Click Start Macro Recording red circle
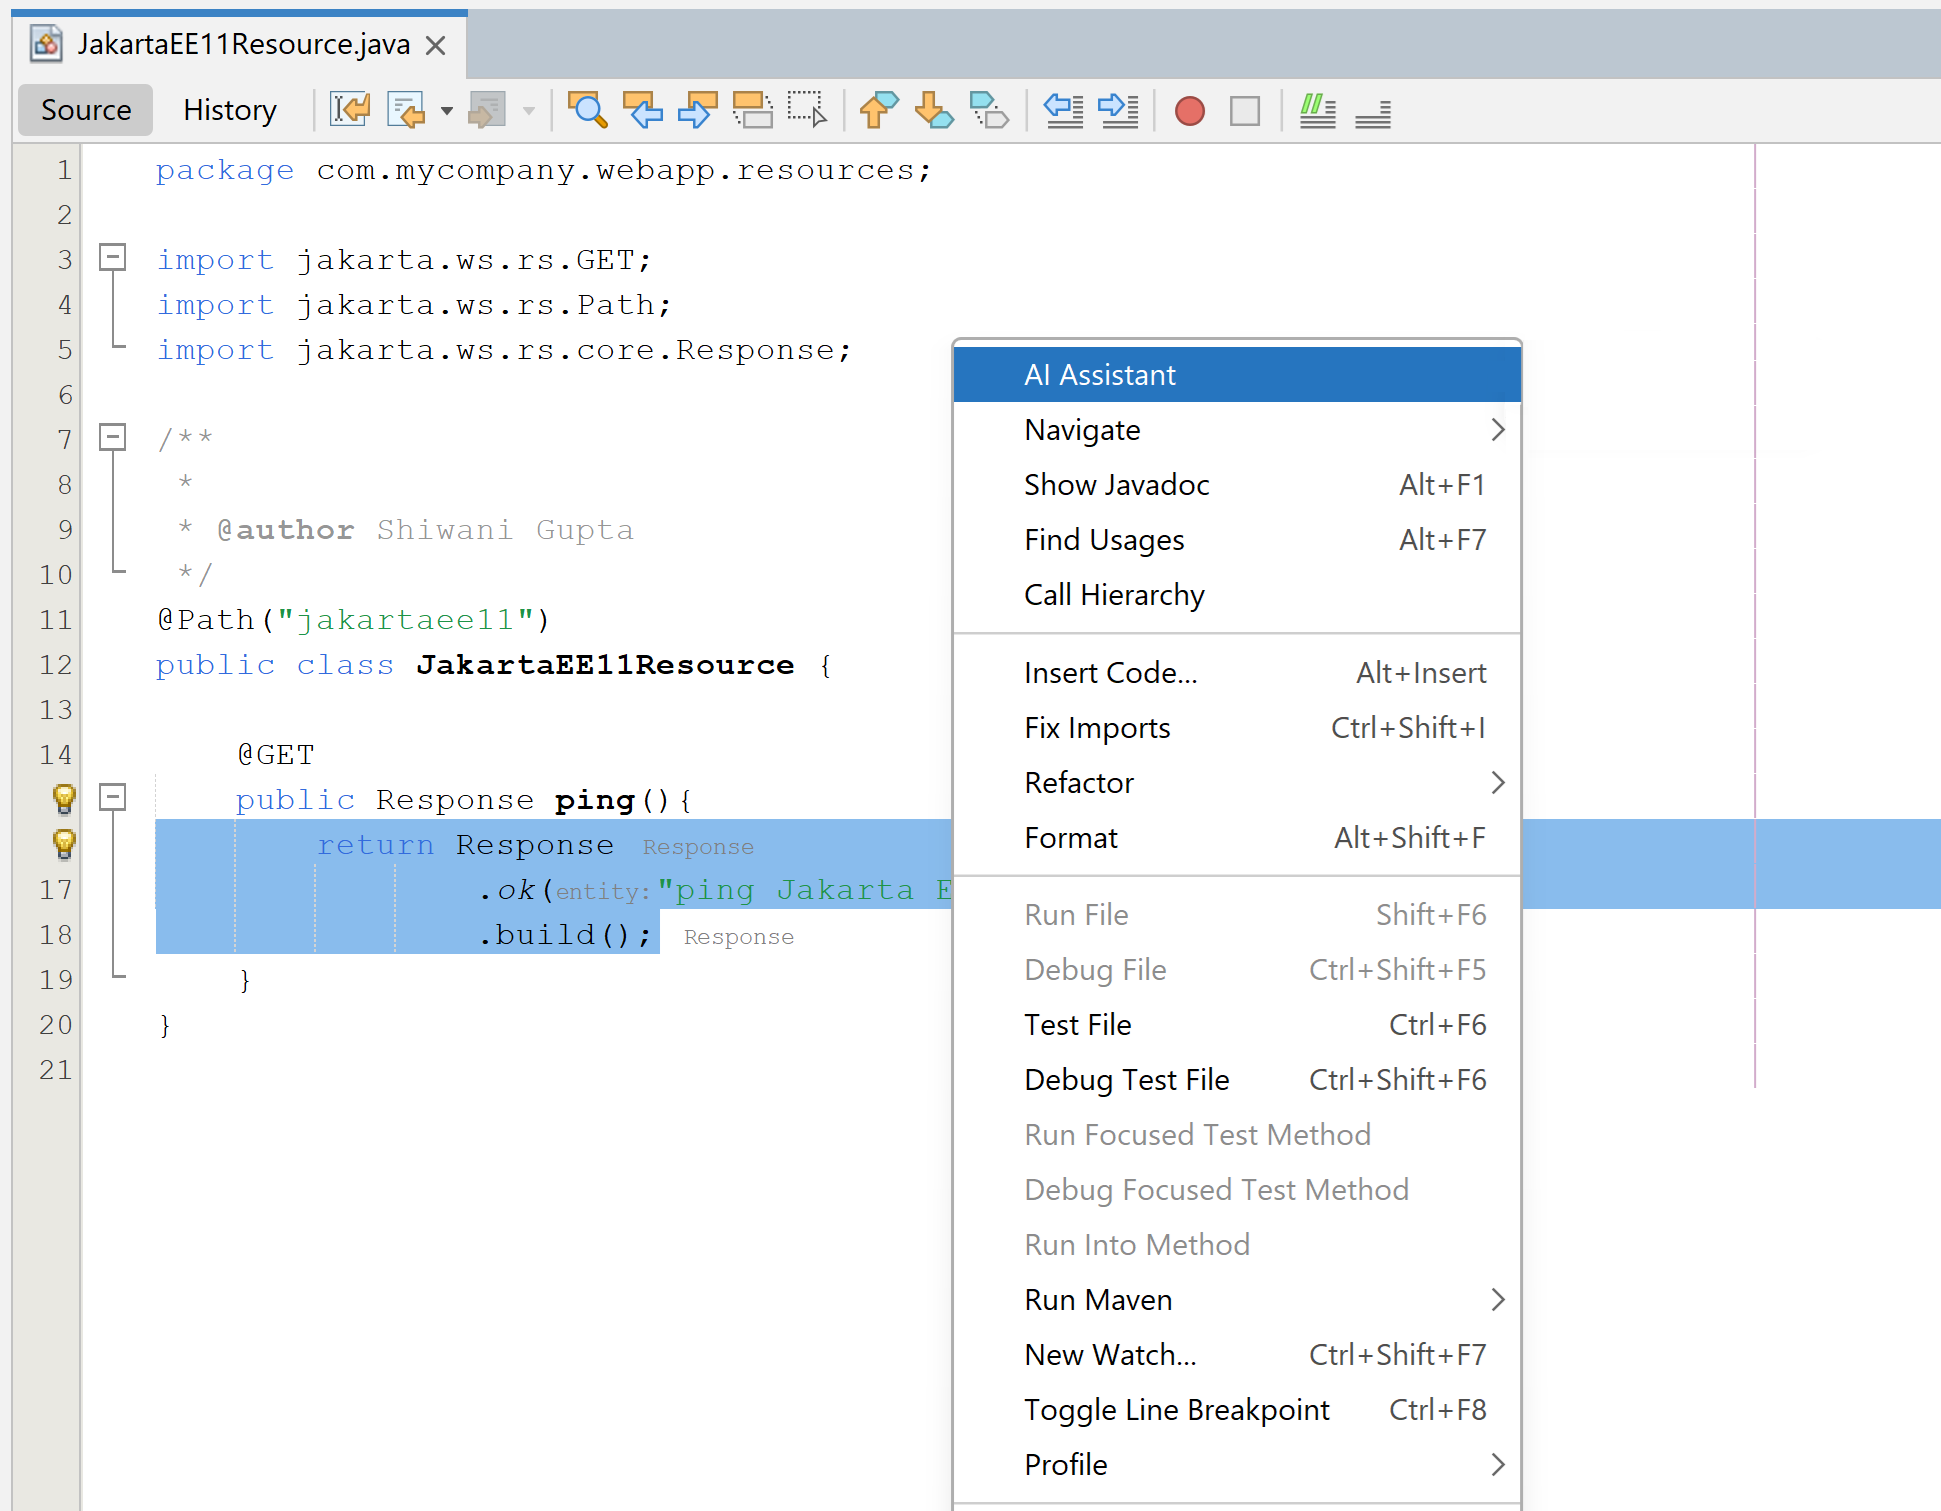 [x=1189, y=111]
